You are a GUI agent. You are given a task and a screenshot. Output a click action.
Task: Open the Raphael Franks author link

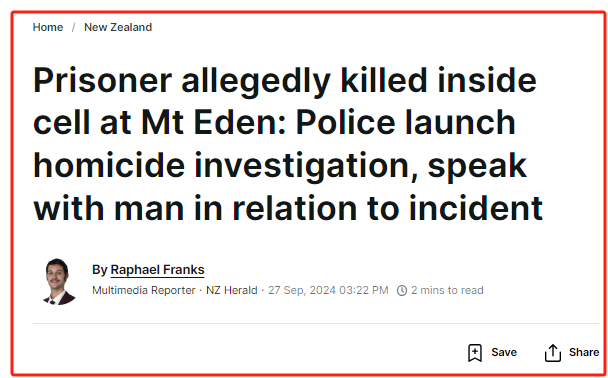click(157, 270)
